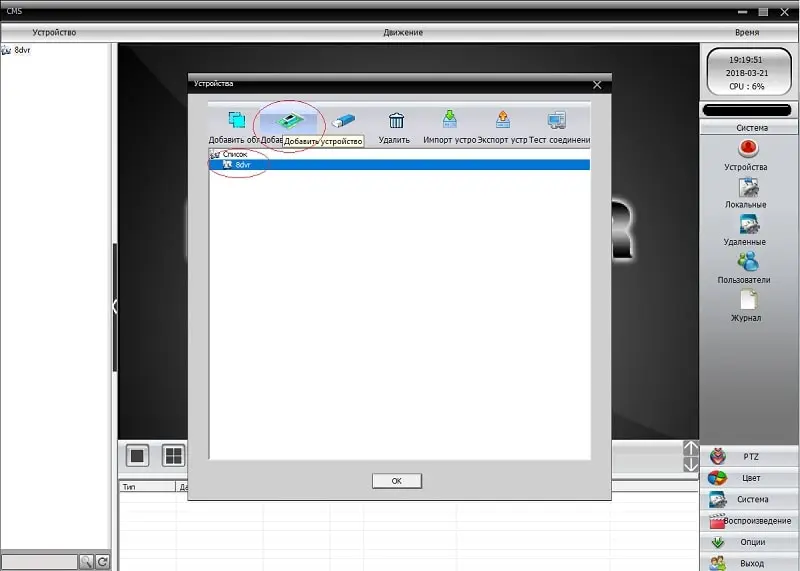Open Экспорт устройств from the dialog toolbar
Screen dimensions: 800x571
(502, 121)
